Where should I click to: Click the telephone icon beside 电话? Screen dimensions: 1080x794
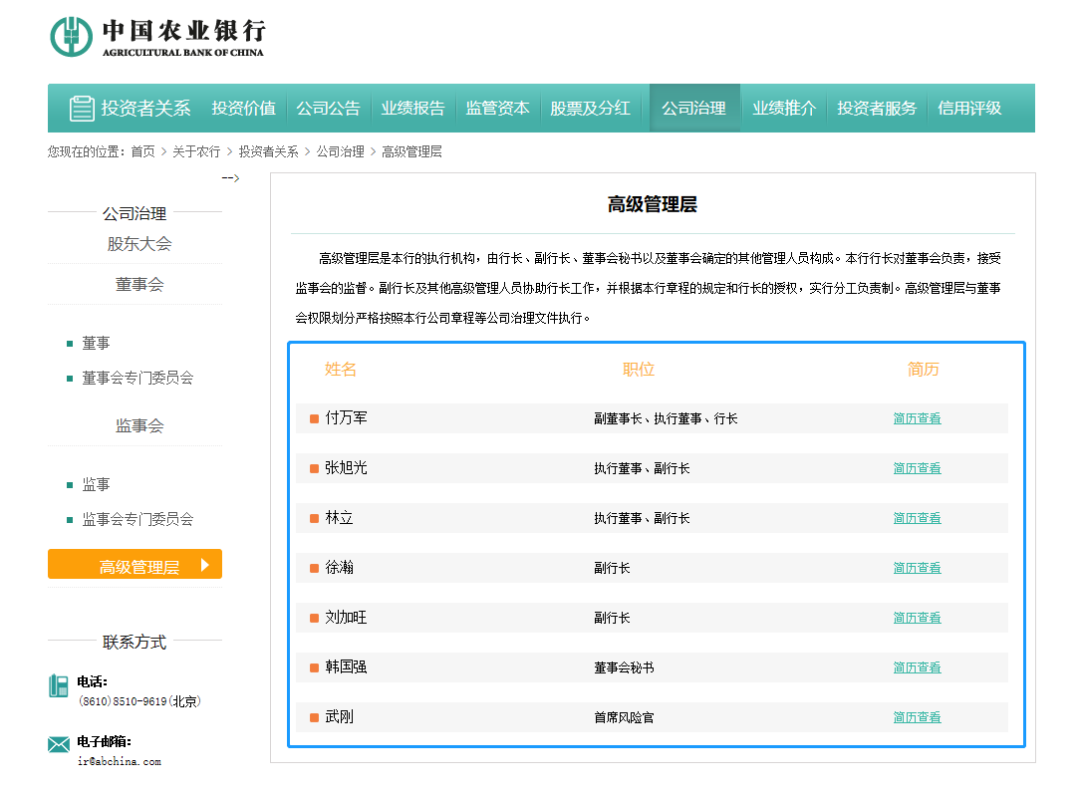[x=59, y=685]
